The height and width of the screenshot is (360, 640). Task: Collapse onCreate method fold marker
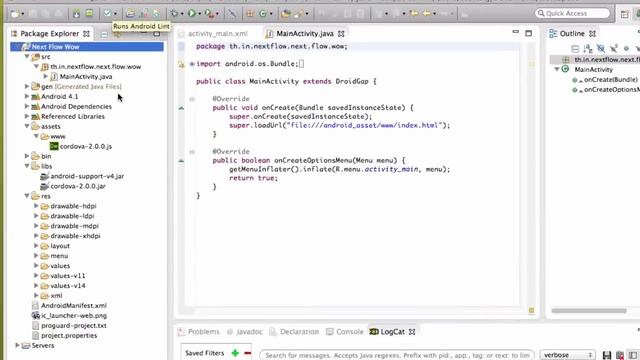pos(192,99)
